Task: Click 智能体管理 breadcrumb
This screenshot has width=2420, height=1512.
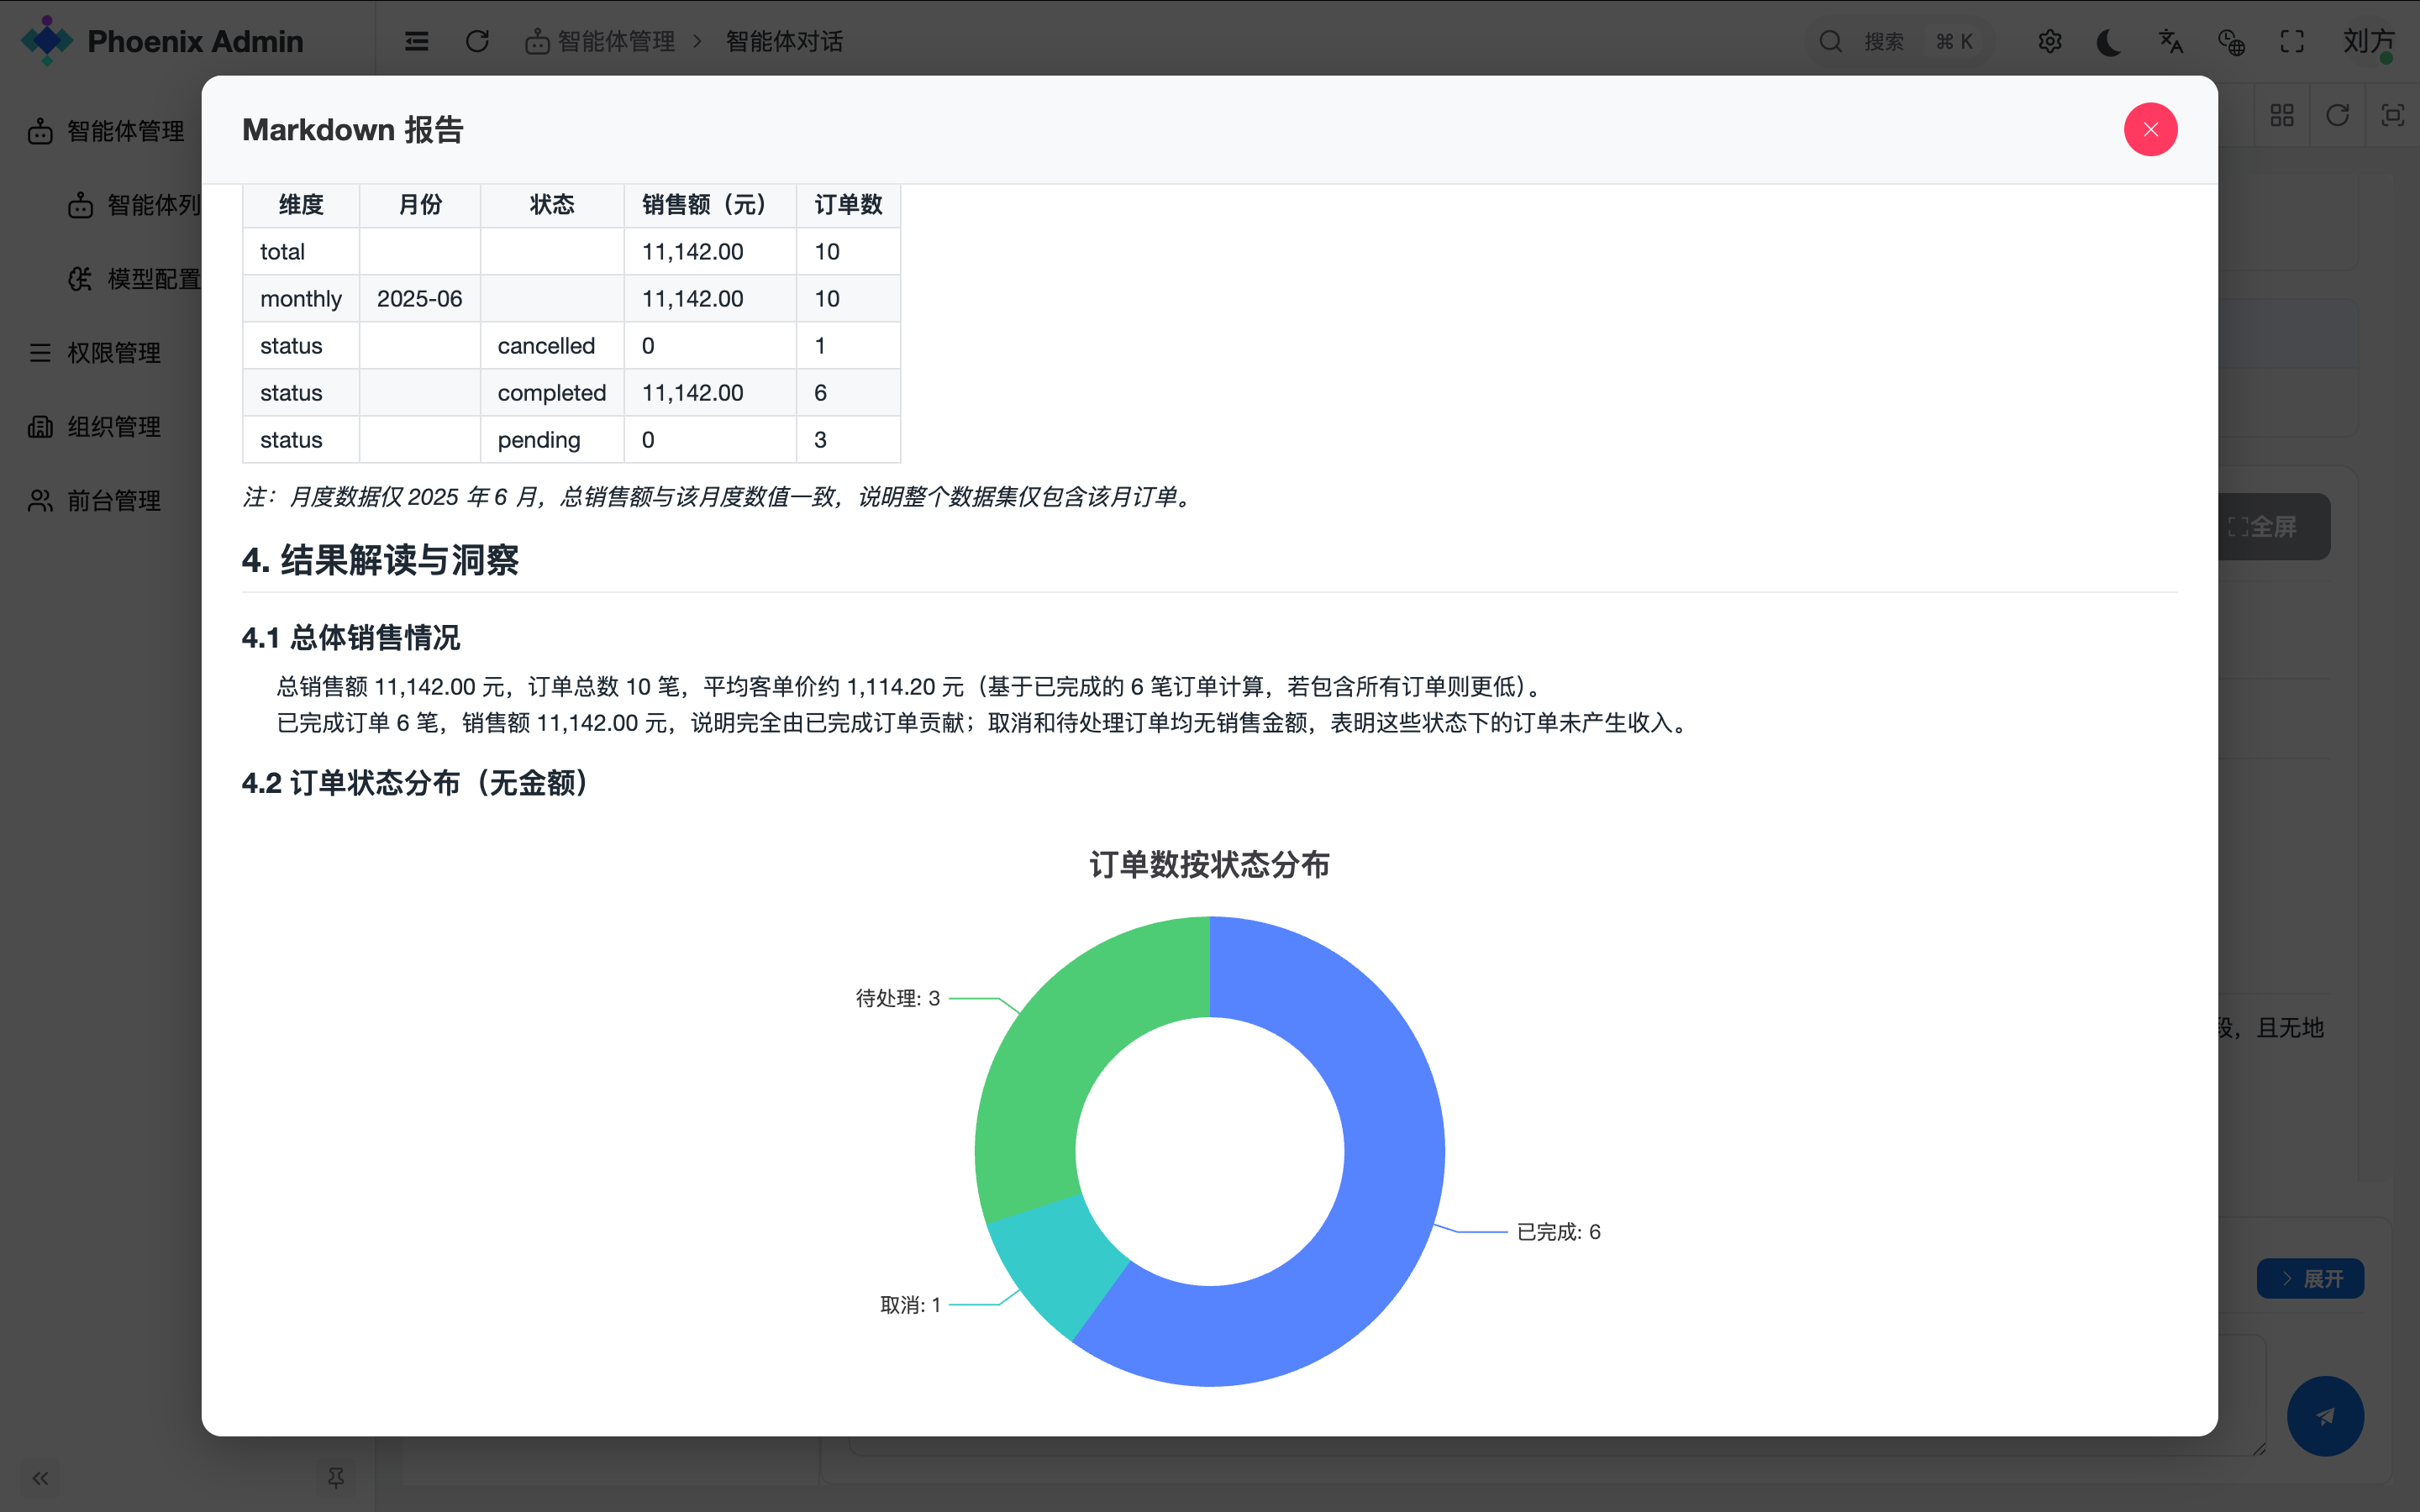Action: click(601, 41)
